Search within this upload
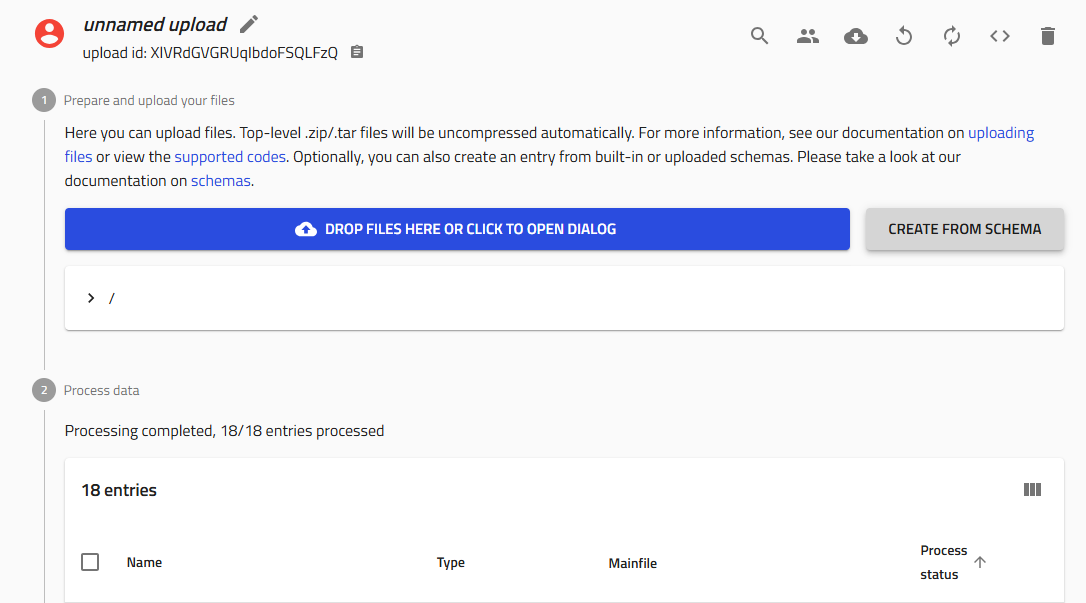Screen dimensions: 1086x603 click(759, 35)
